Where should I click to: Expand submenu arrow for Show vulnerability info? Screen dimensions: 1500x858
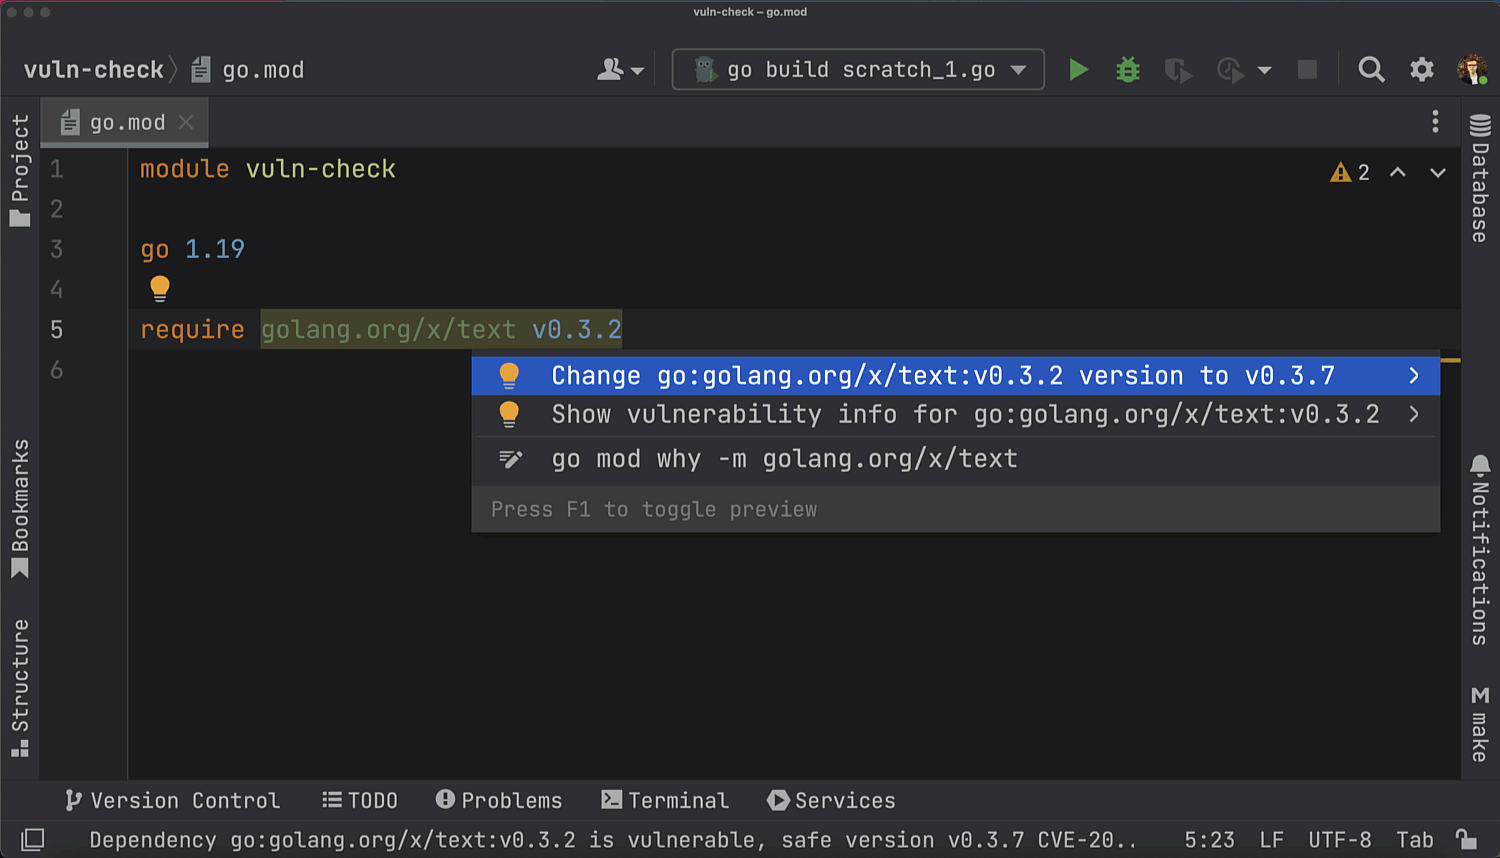(1414, 414)
